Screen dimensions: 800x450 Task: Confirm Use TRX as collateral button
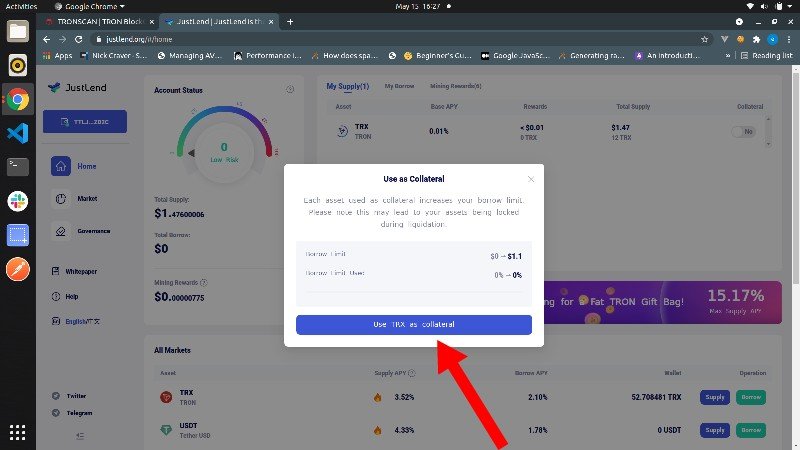click(414, 324)
